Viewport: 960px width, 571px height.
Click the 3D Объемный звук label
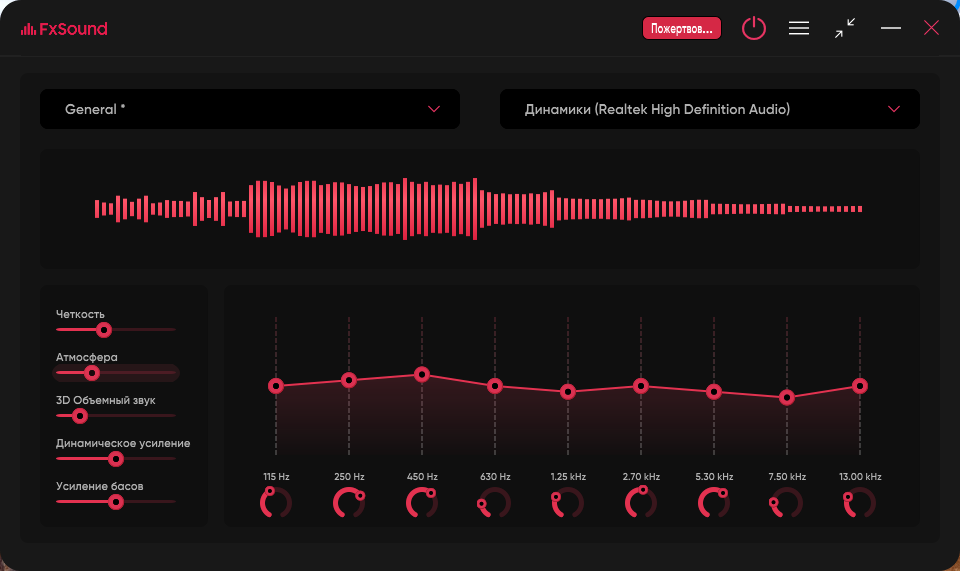coord(105,400)
